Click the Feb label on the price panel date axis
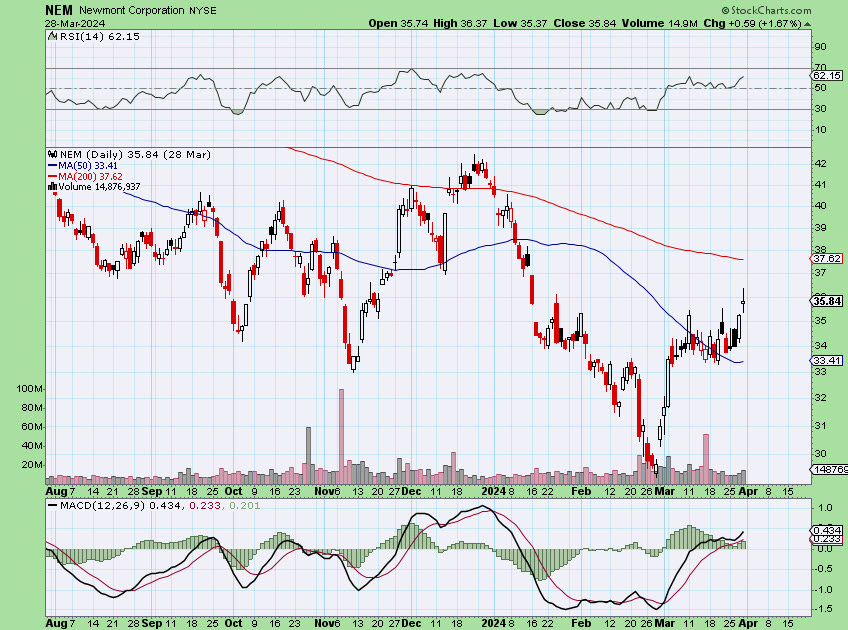This screenshot has width=848, height=630. [x=581, y=492]
